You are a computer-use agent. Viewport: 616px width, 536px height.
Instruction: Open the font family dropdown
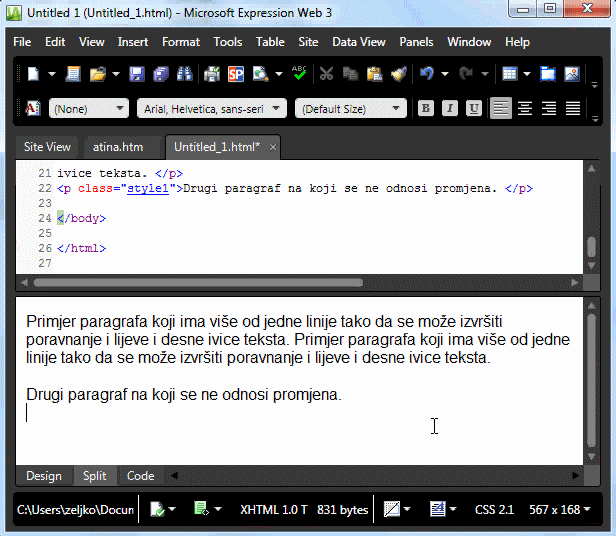[212, 108]
